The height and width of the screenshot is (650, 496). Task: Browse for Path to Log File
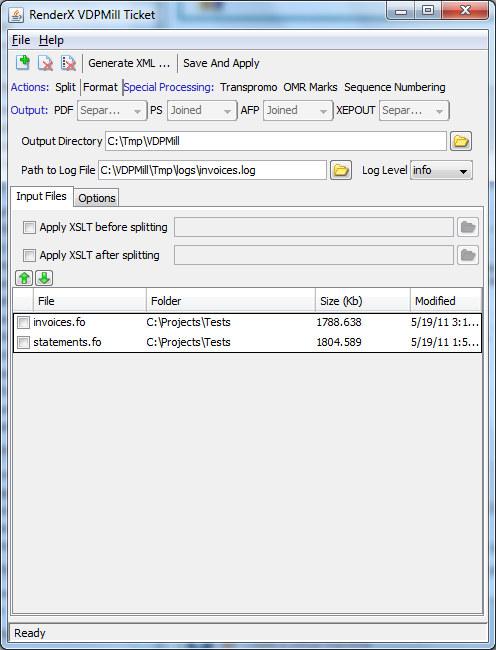341,170
